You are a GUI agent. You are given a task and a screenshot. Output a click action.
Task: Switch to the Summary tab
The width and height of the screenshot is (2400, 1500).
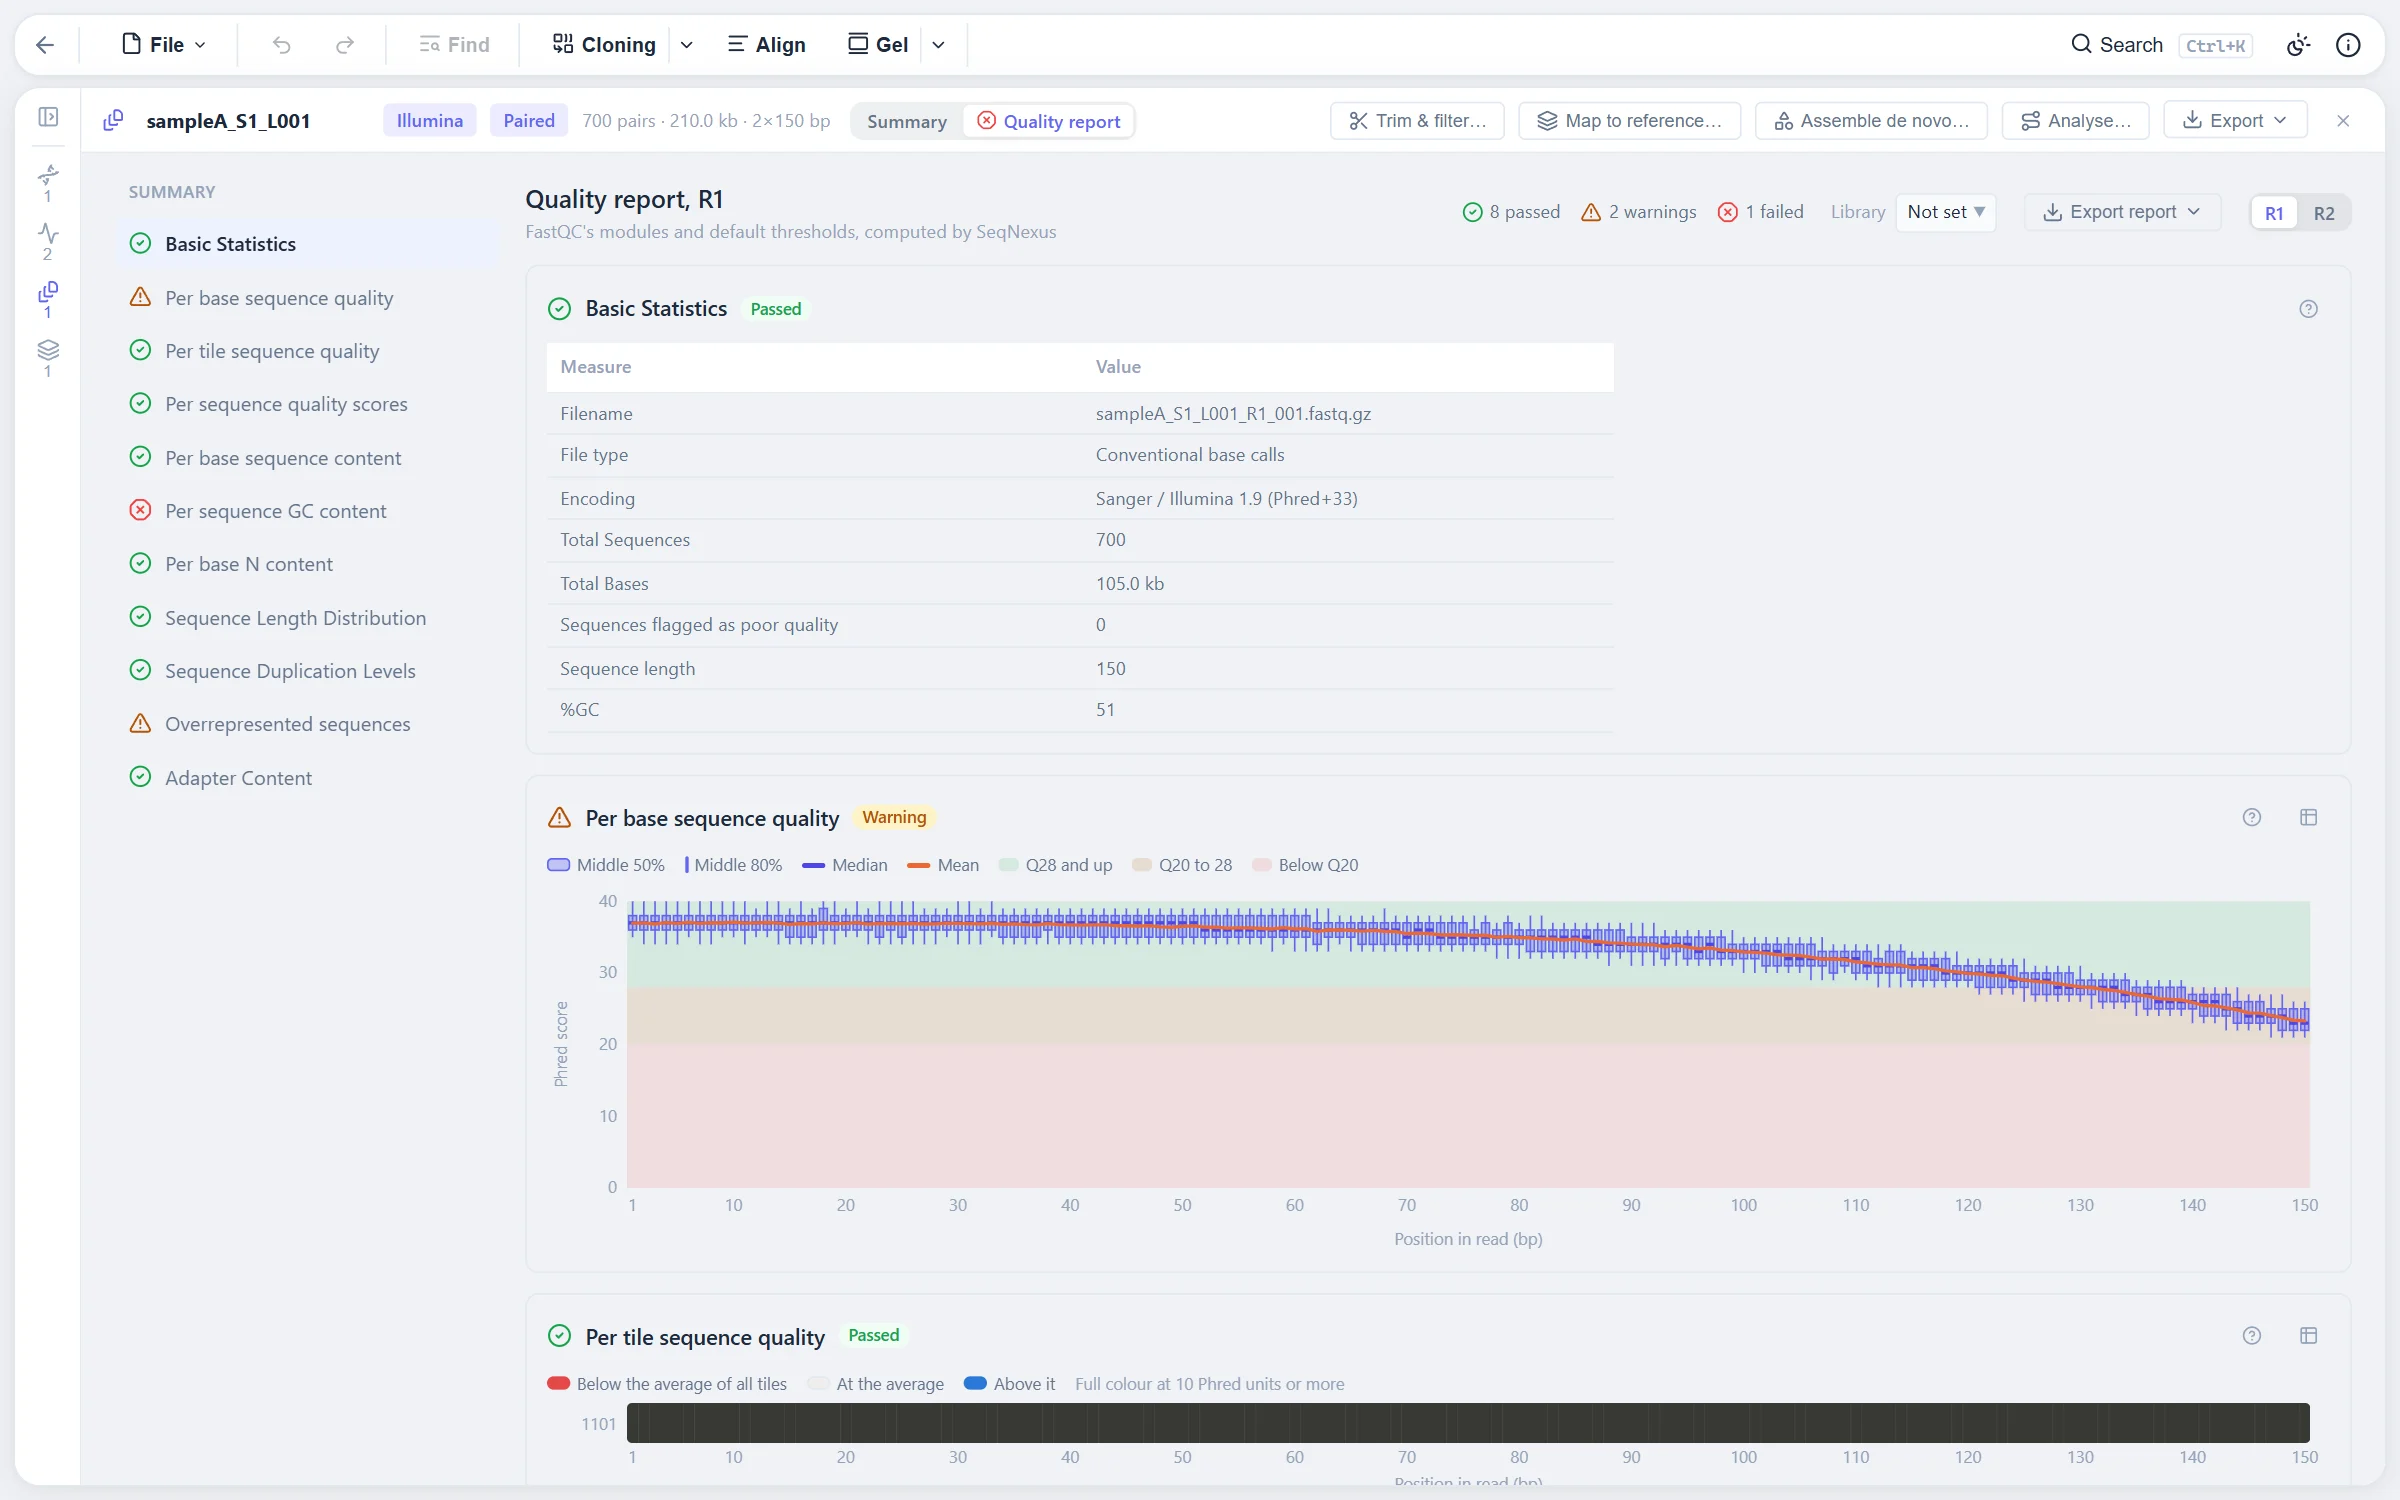pos(907,121)
